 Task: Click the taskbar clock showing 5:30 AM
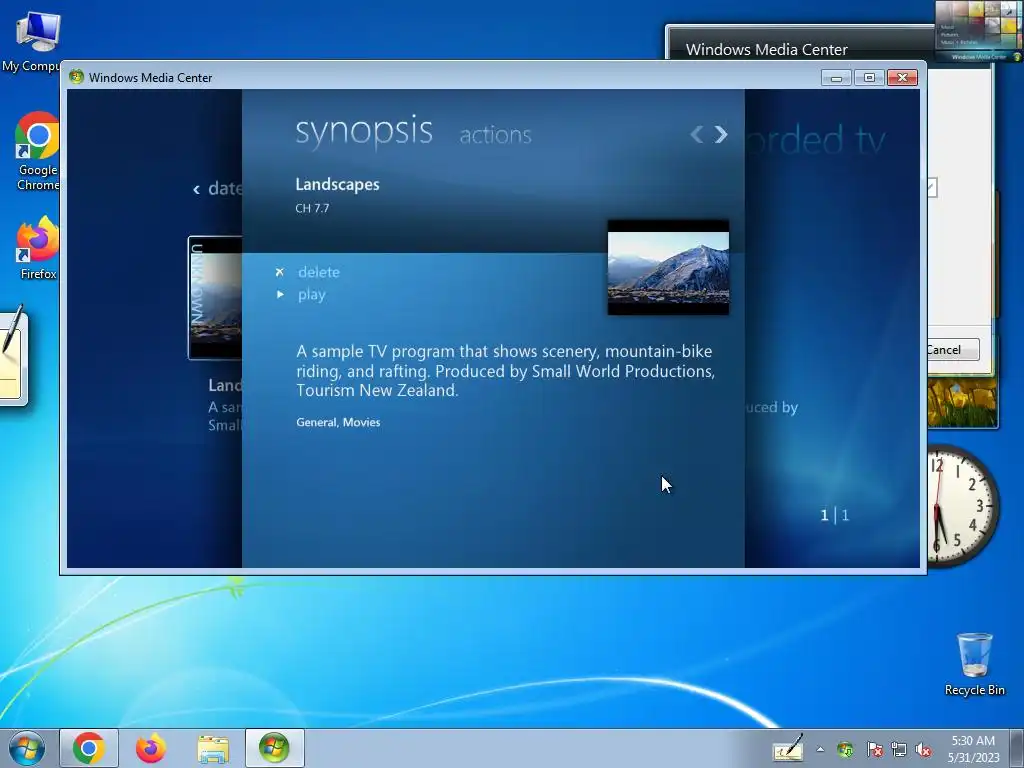973,749
